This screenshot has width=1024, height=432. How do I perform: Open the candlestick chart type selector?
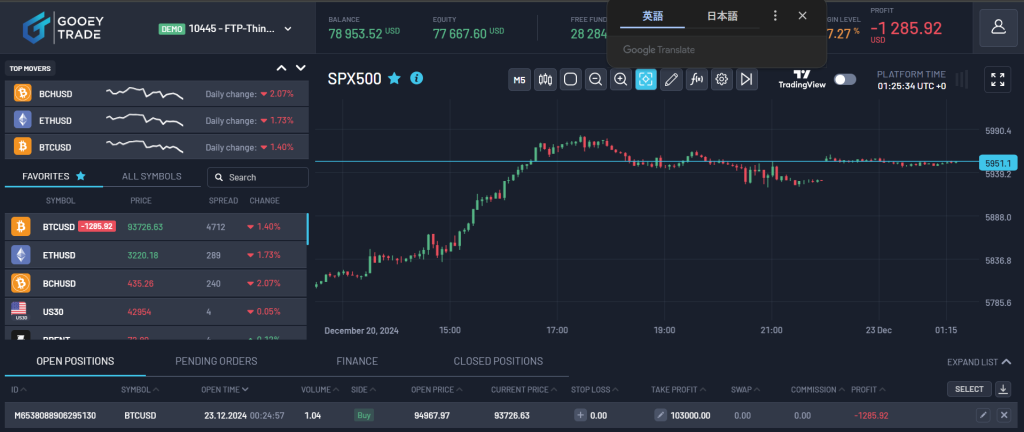[546, 79]
